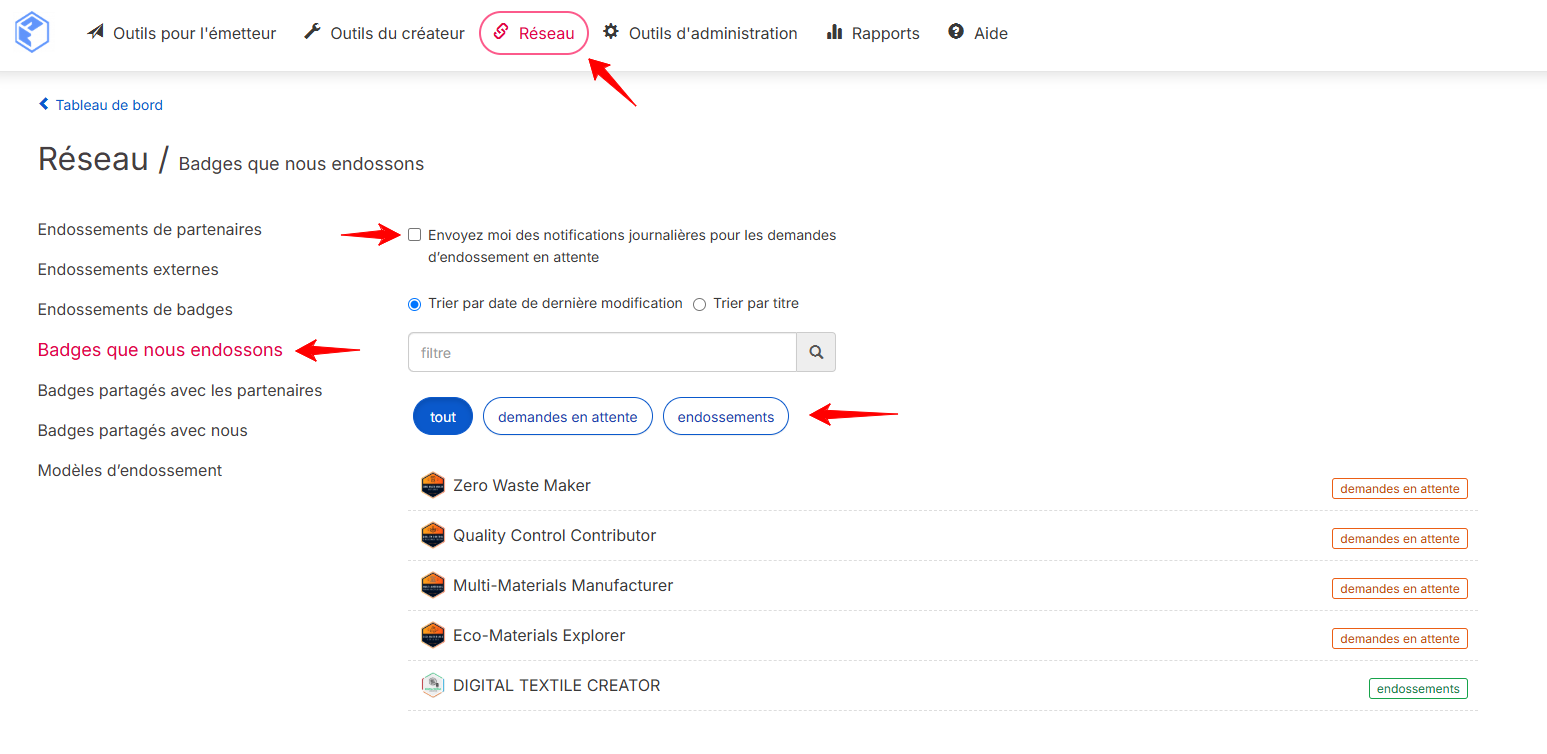Enable daily endorsement notifications checkbox

click(x=414, y=235)
